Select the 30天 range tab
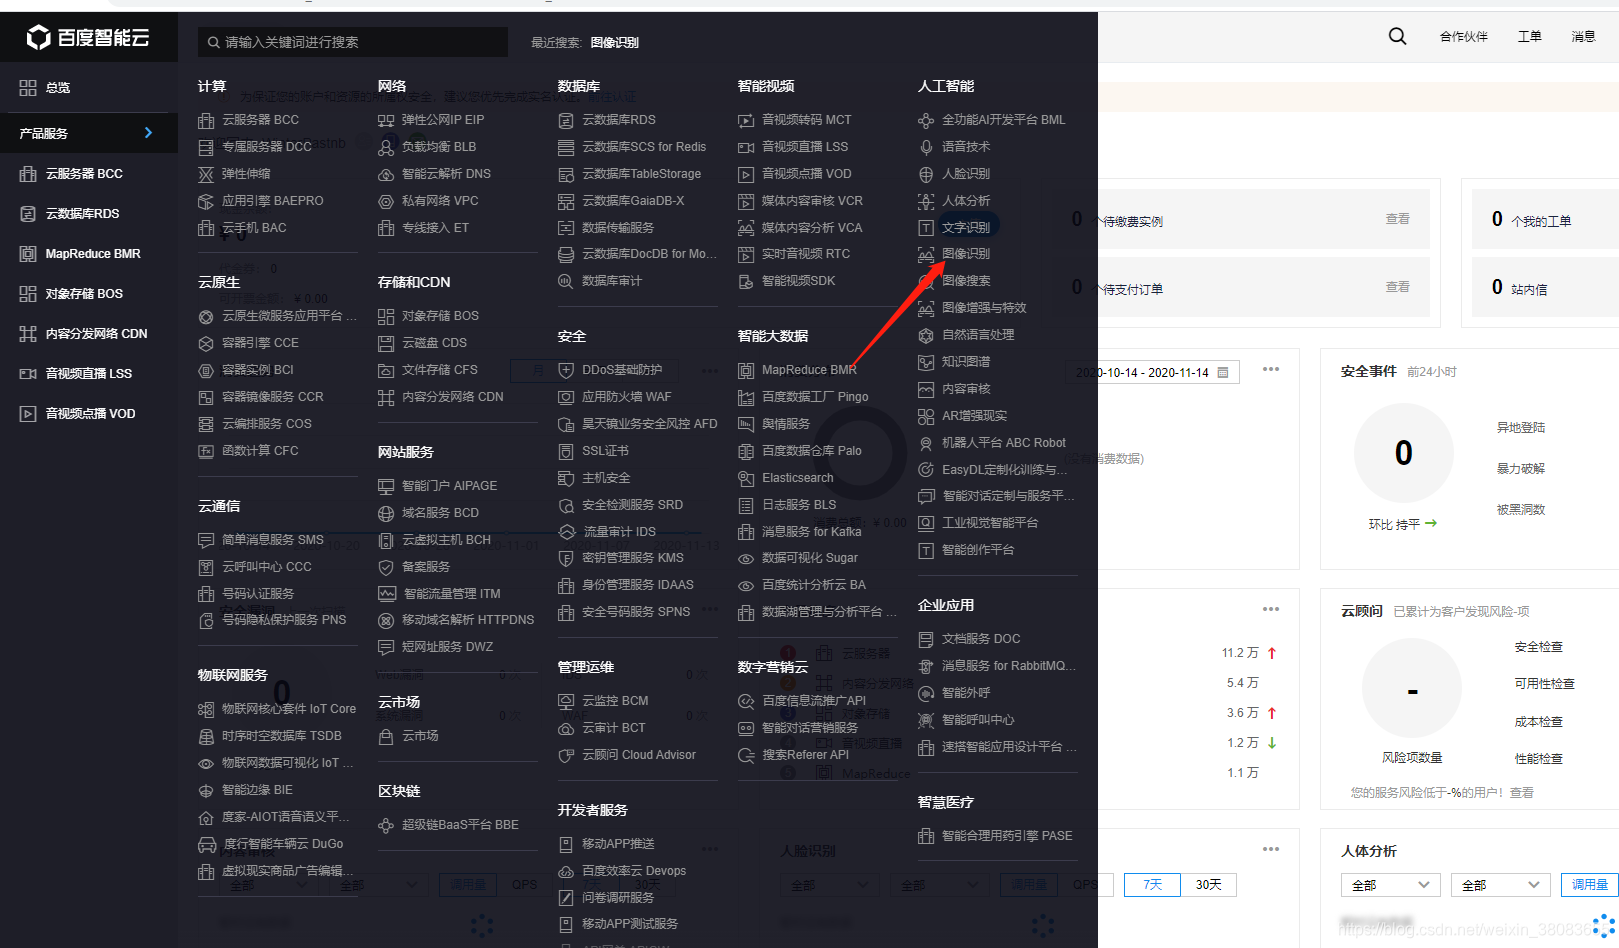Viewport: 1619px width, 948px height. (1209, 885)
